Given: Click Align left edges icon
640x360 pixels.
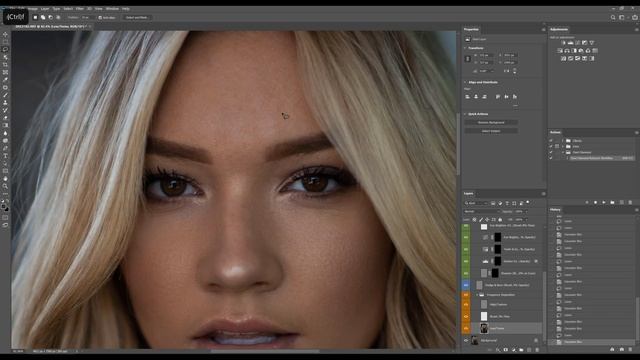Looking at the screenshot, I should point(467,97).
